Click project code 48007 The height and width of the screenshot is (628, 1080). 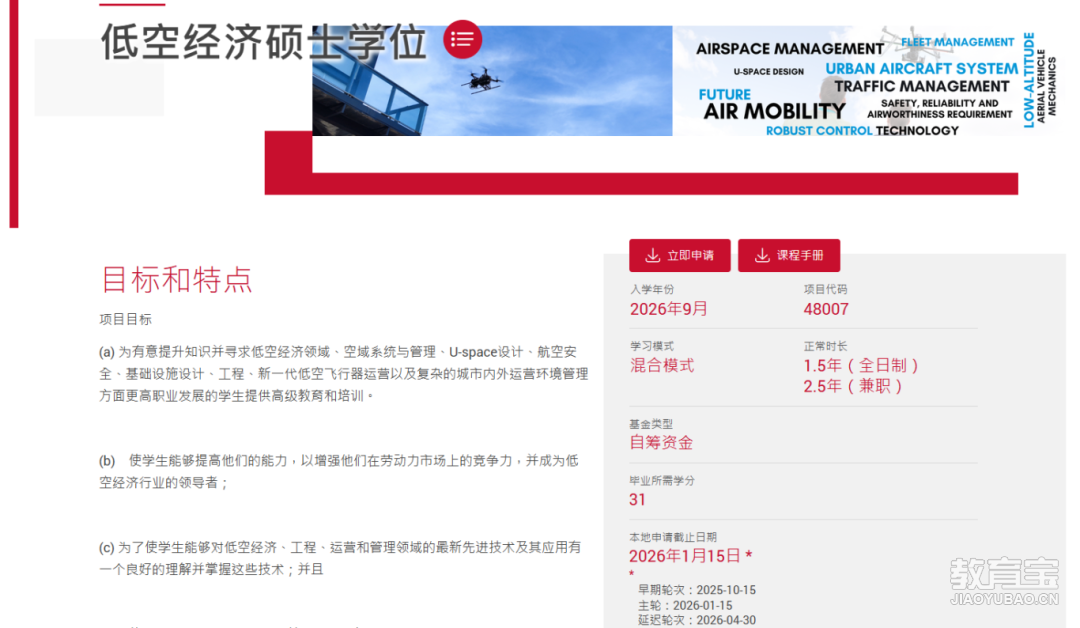(826, 309)
